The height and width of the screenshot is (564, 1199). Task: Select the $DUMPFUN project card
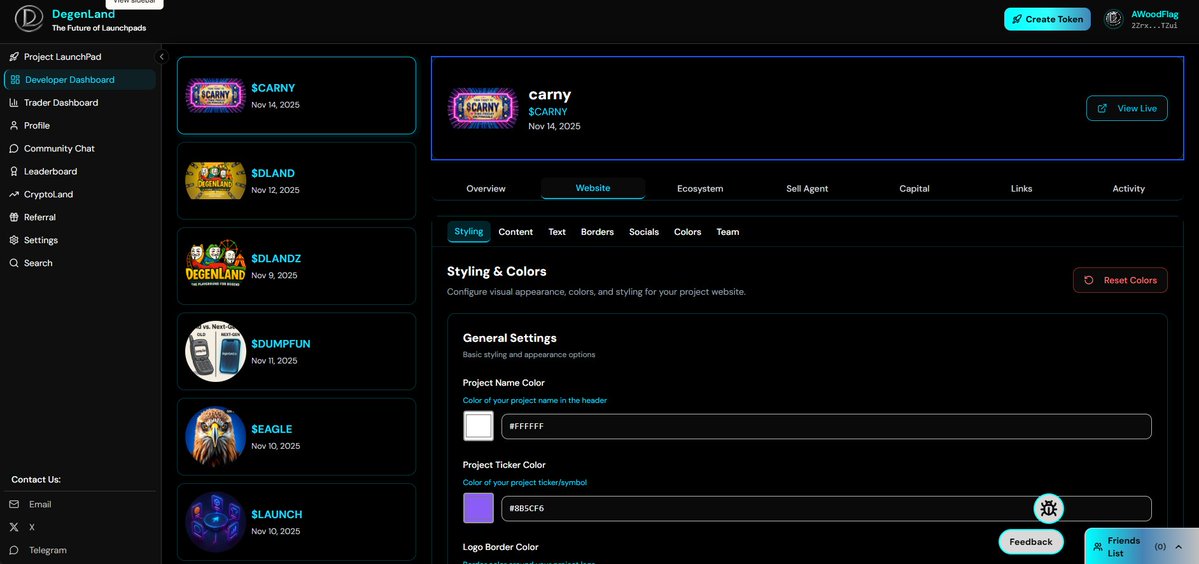click(297, 352)
